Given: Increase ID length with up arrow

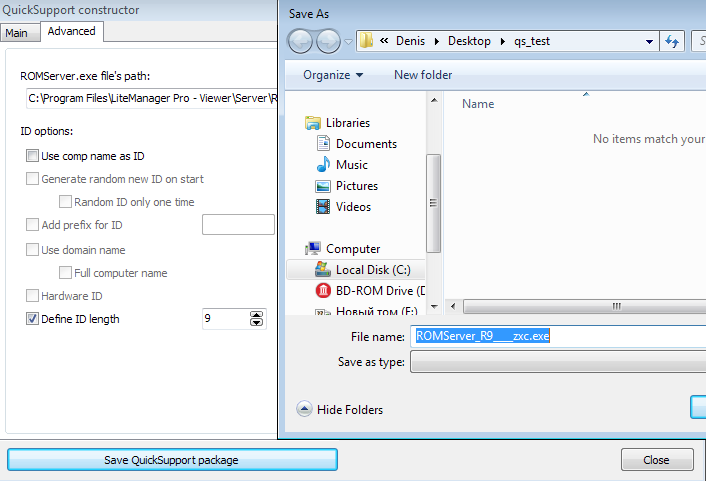Looking at the screenshot, I should pyautogui.click(x=257, y=314).
